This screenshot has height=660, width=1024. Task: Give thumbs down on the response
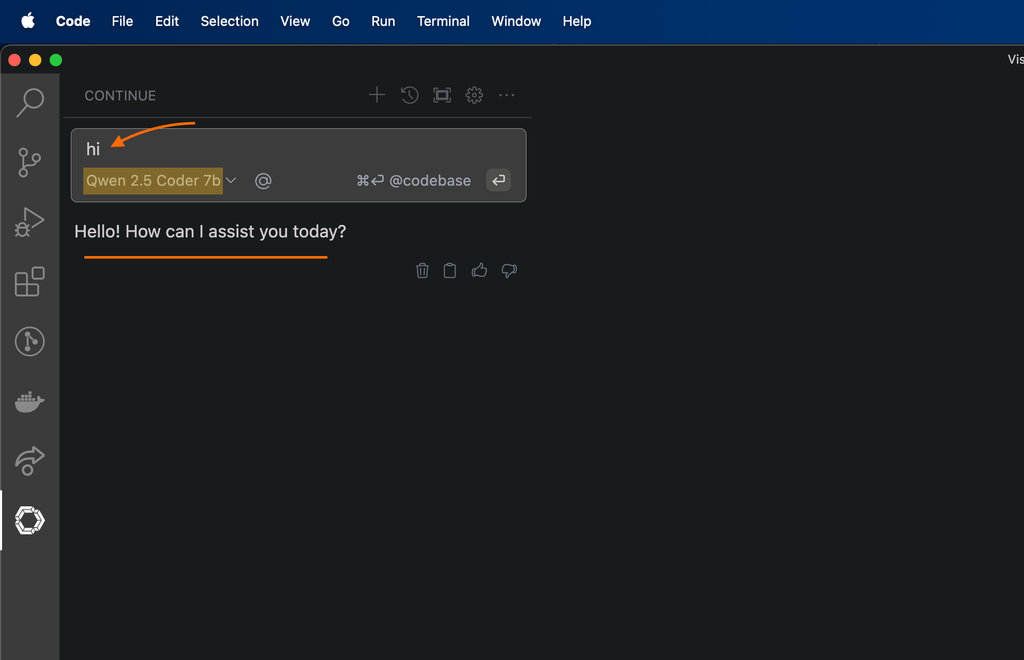point(509,270)
